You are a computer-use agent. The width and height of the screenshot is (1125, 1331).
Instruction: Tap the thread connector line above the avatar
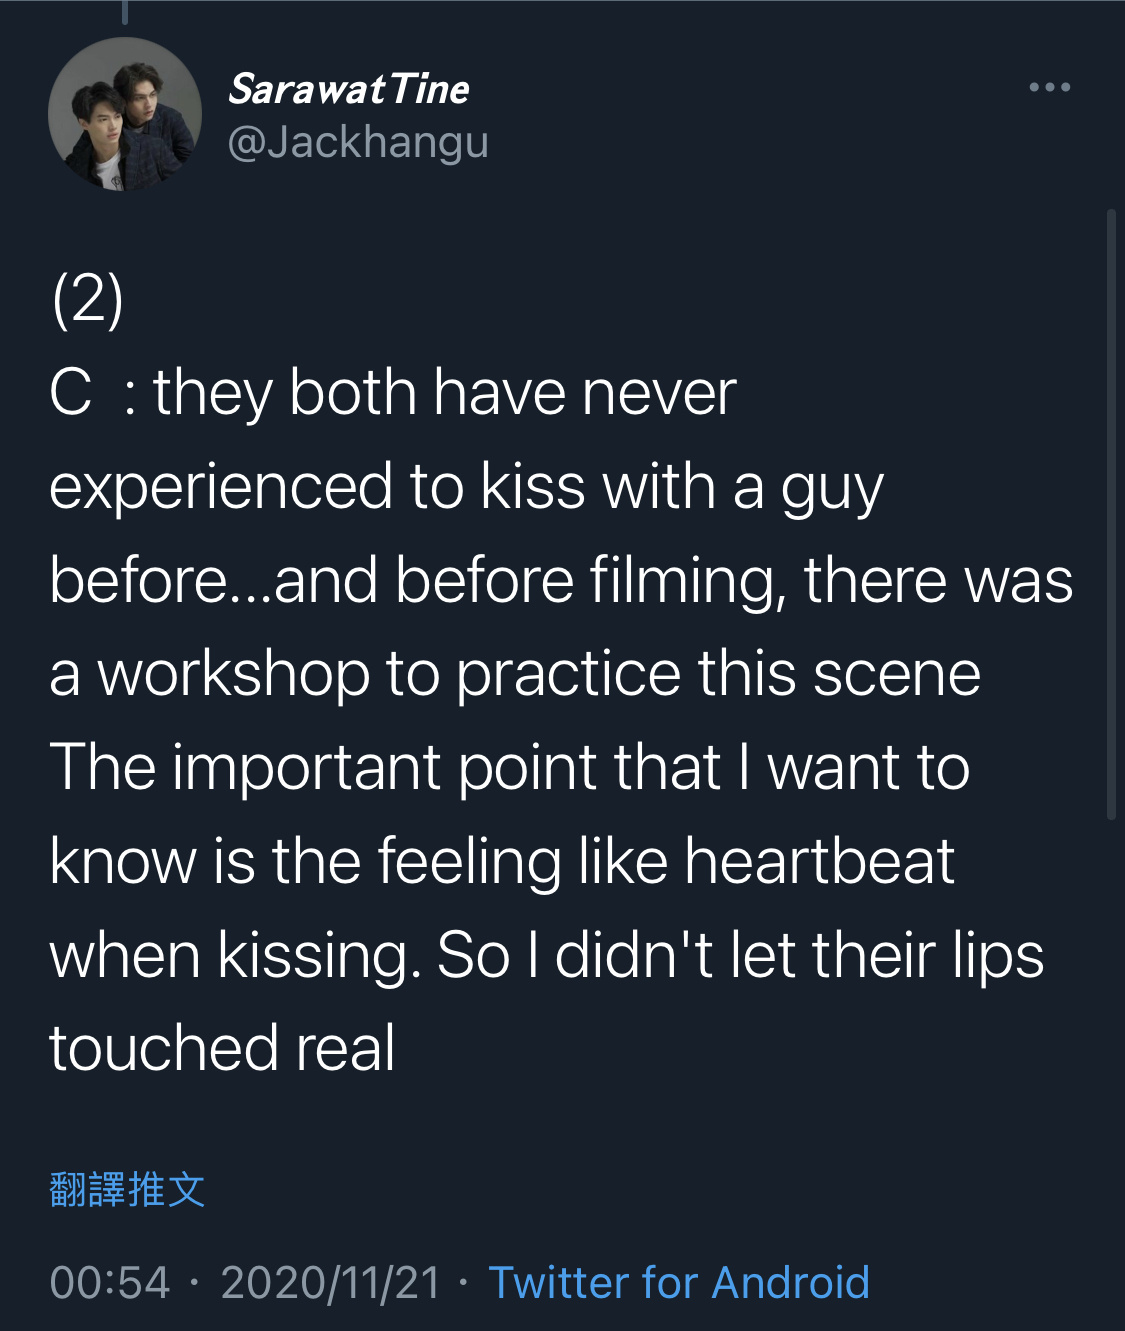[x=125, y=12]
